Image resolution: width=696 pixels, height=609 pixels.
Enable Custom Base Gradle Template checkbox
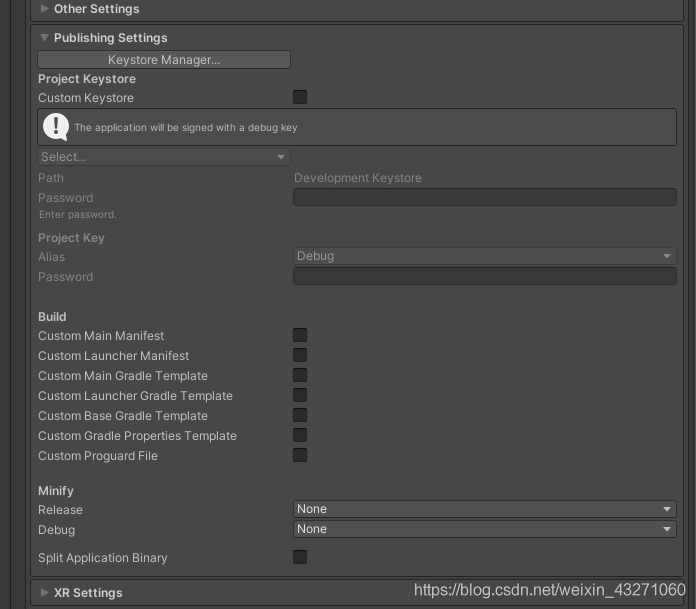[x=300, y=415]
